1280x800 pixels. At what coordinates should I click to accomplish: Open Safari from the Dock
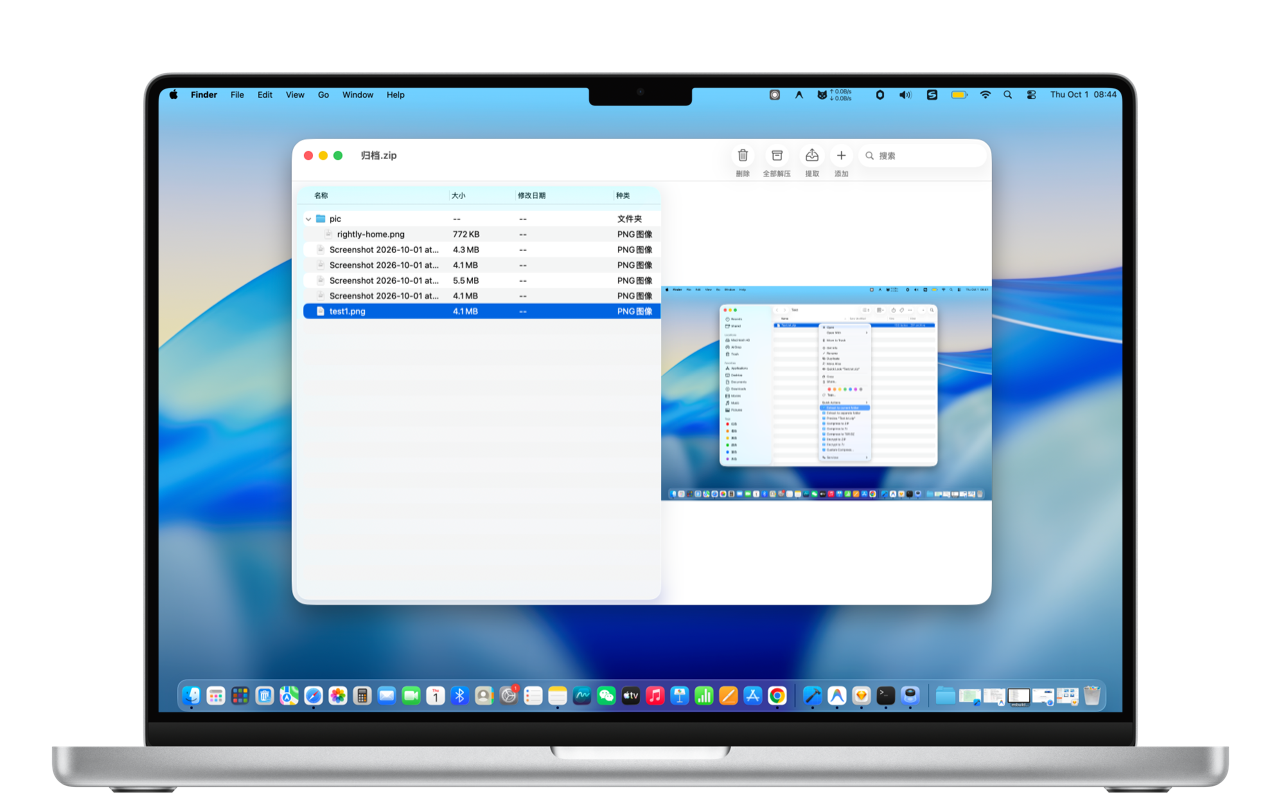click(313, 696)
